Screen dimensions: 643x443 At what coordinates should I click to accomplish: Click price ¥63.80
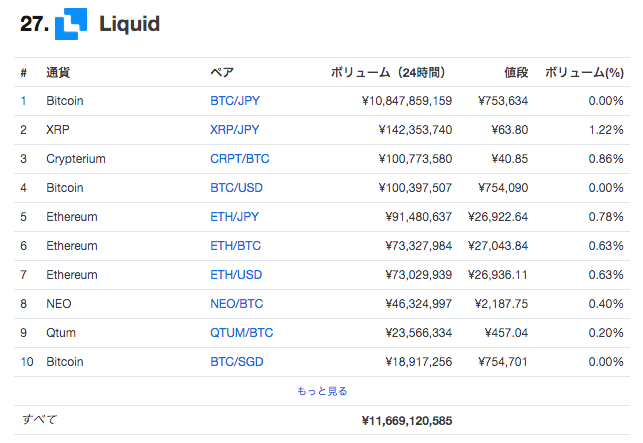coord(510,130)
